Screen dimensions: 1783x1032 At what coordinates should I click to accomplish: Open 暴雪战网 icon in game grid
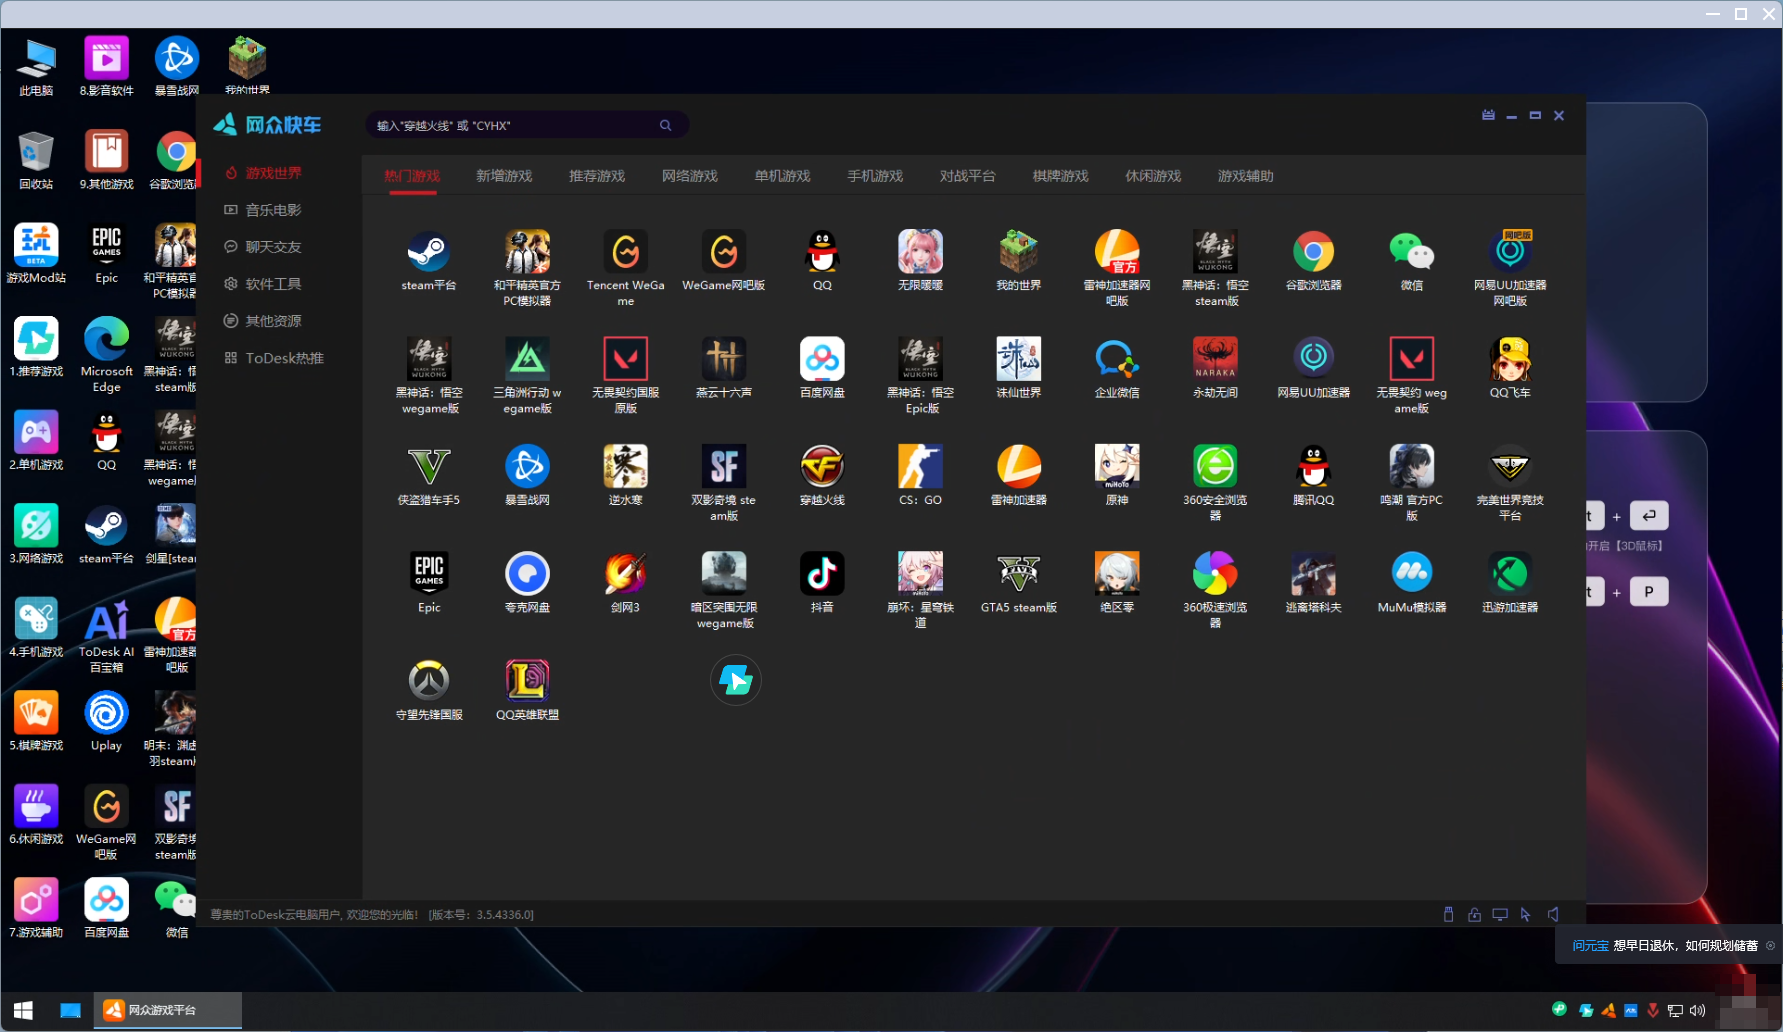point(527,467)
